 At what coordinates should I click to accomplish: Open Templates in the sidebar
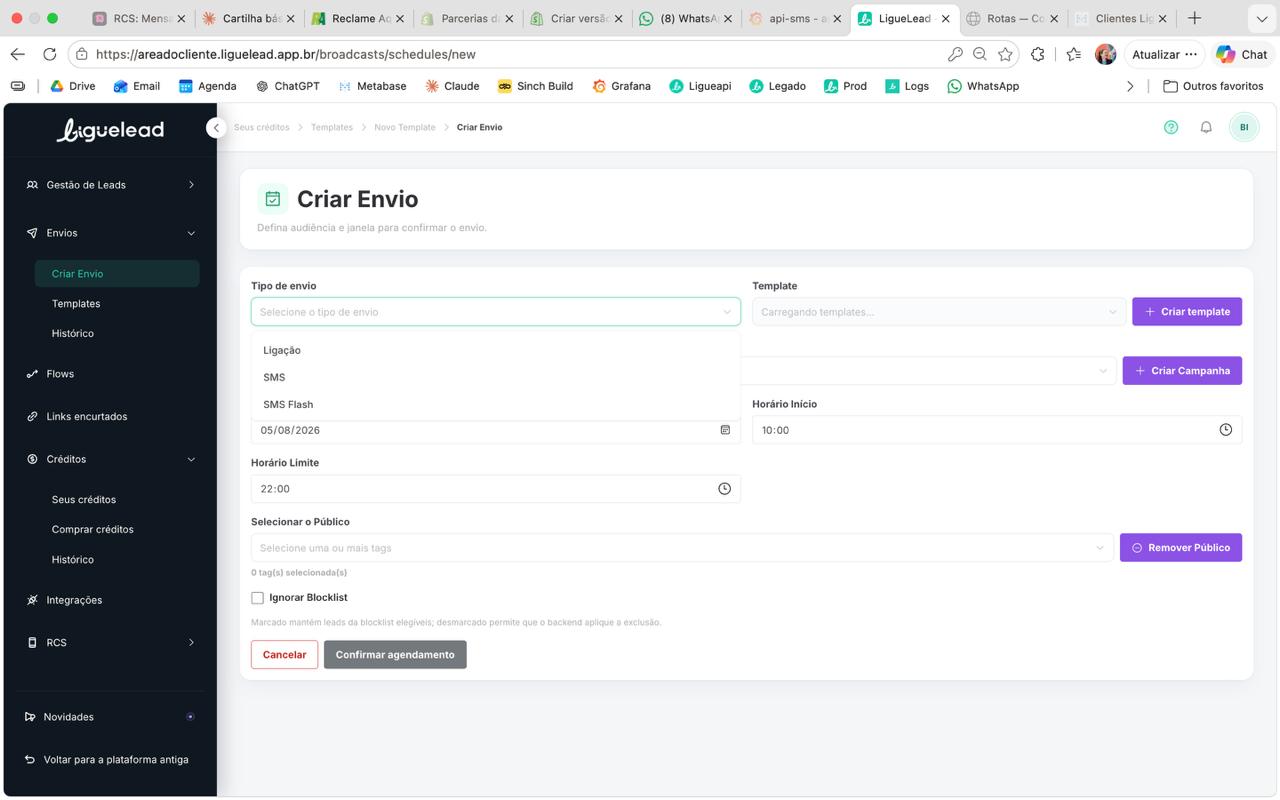[76, 304]
